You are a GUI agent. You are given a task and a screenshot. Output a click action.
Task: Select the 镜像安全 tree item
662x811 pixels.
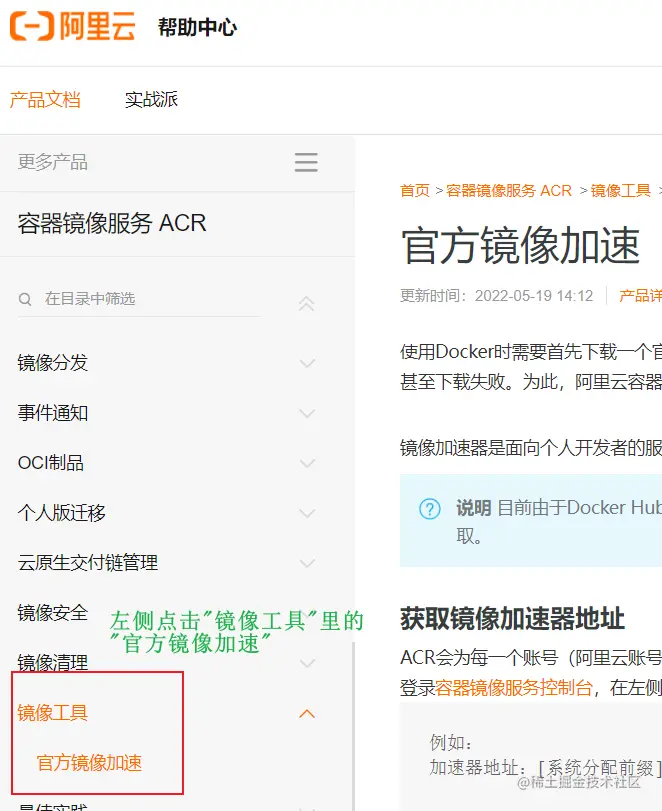coord(53,613)
